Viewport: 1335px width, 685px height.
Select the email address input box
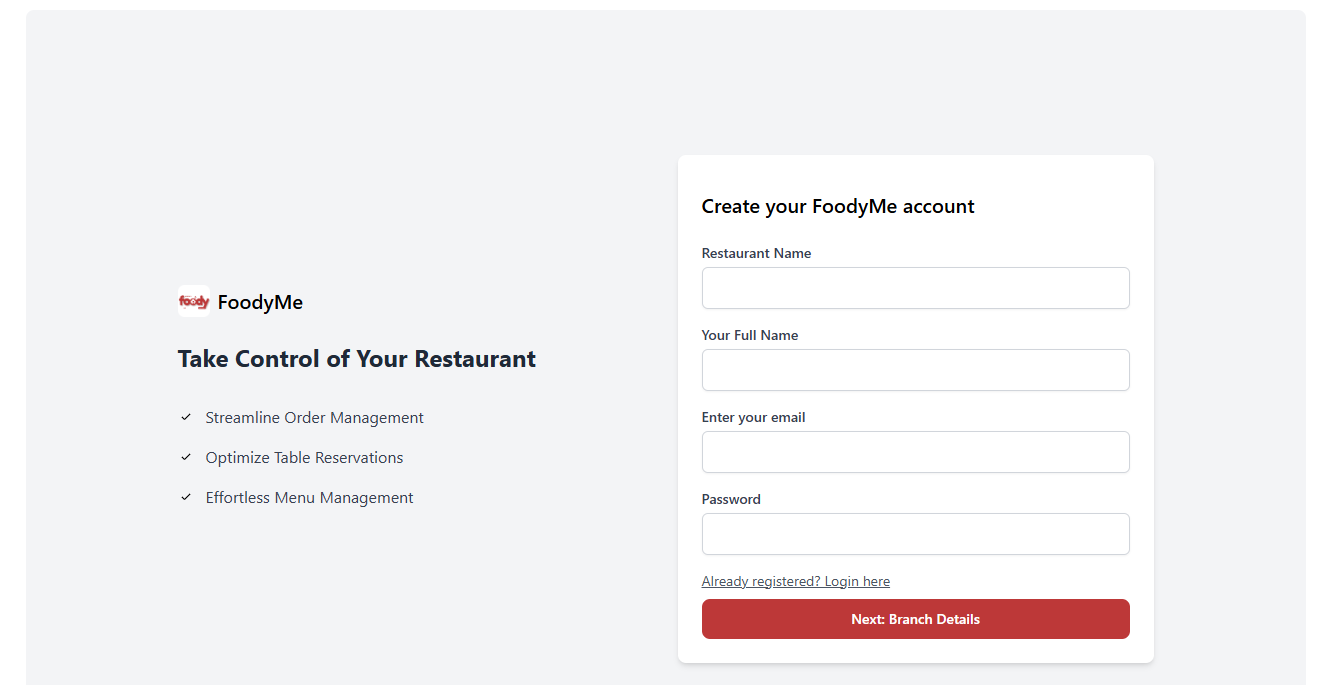click(916, 452)
